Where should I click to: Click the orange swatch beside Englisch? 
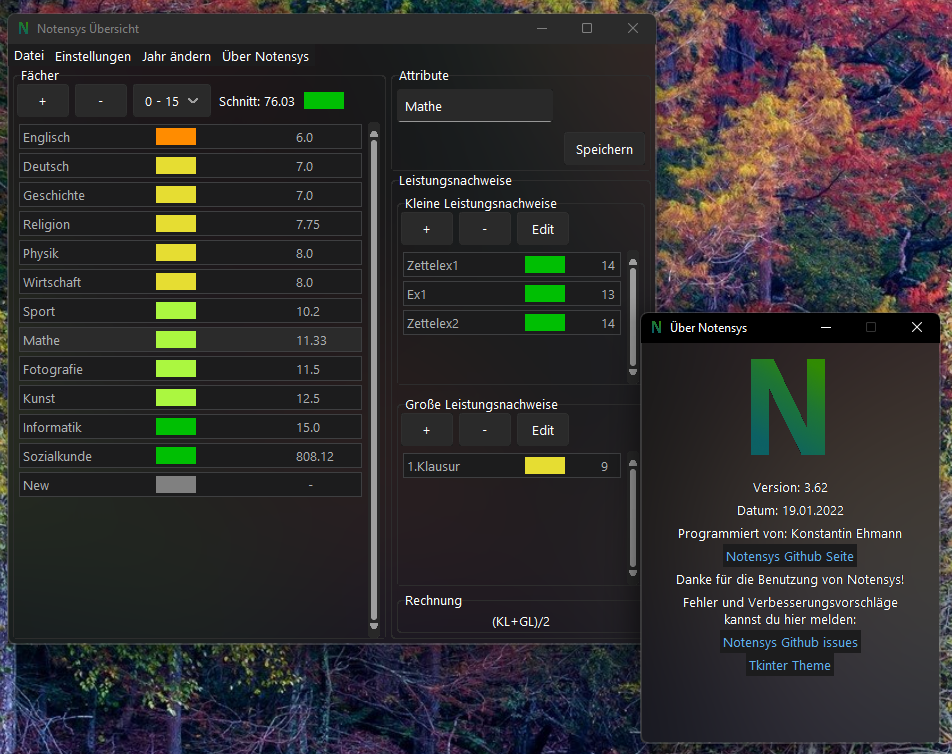click(176, 137)
